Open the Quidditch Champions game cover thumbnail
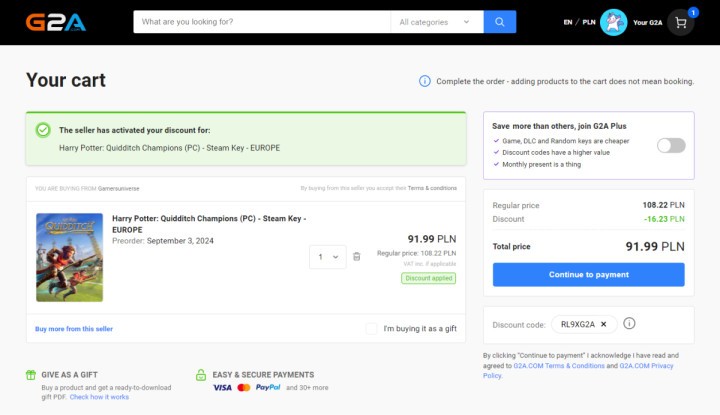Screen dimensions: 720x415 click(x=69, y=257)
